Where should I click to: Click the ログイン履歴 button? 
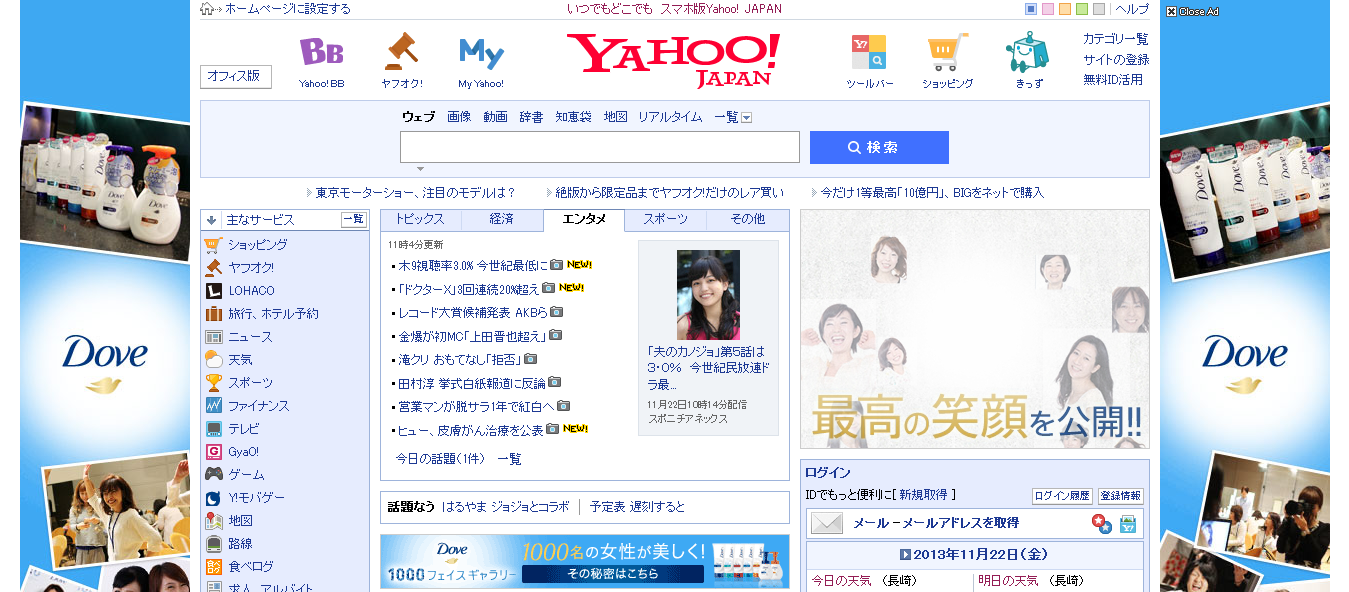pyautogui.click(x=1062, y=496)
